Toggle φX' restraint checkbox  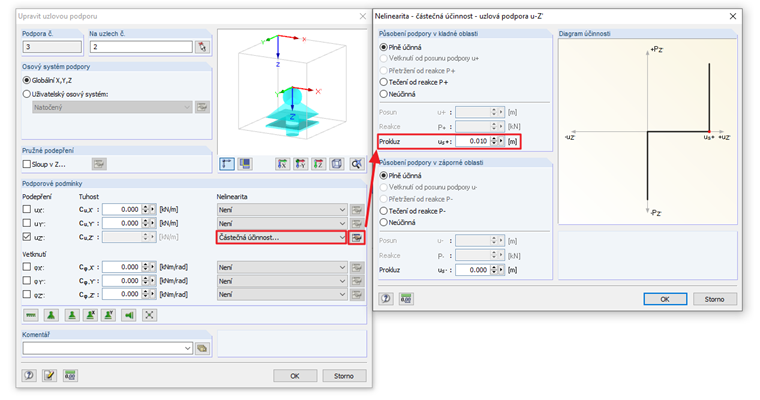(x=27, y=267)
